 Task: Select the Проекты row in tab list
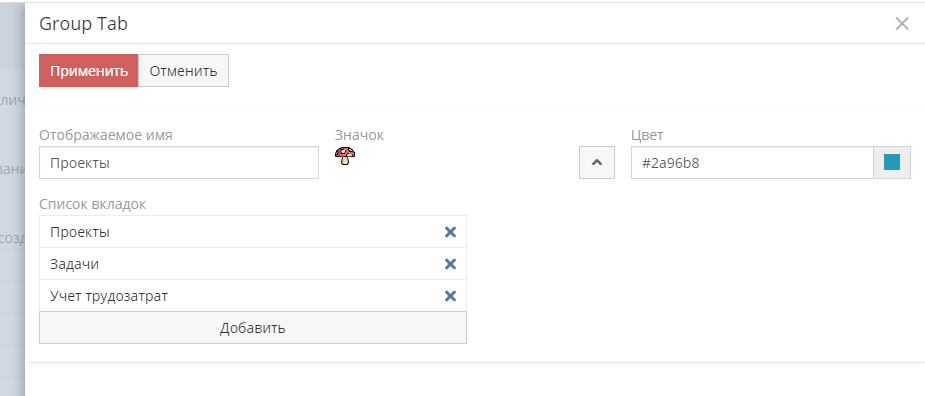pos(253,232)
